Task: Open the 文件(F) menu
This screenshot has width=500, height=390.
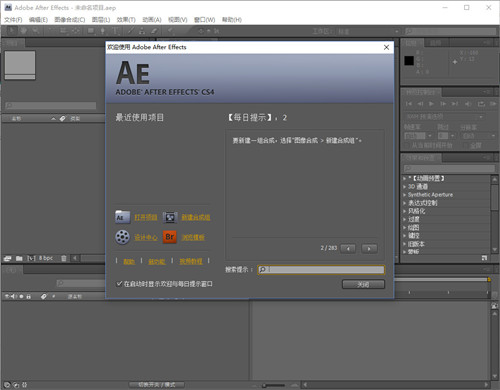Action: (x=13, y=20)
